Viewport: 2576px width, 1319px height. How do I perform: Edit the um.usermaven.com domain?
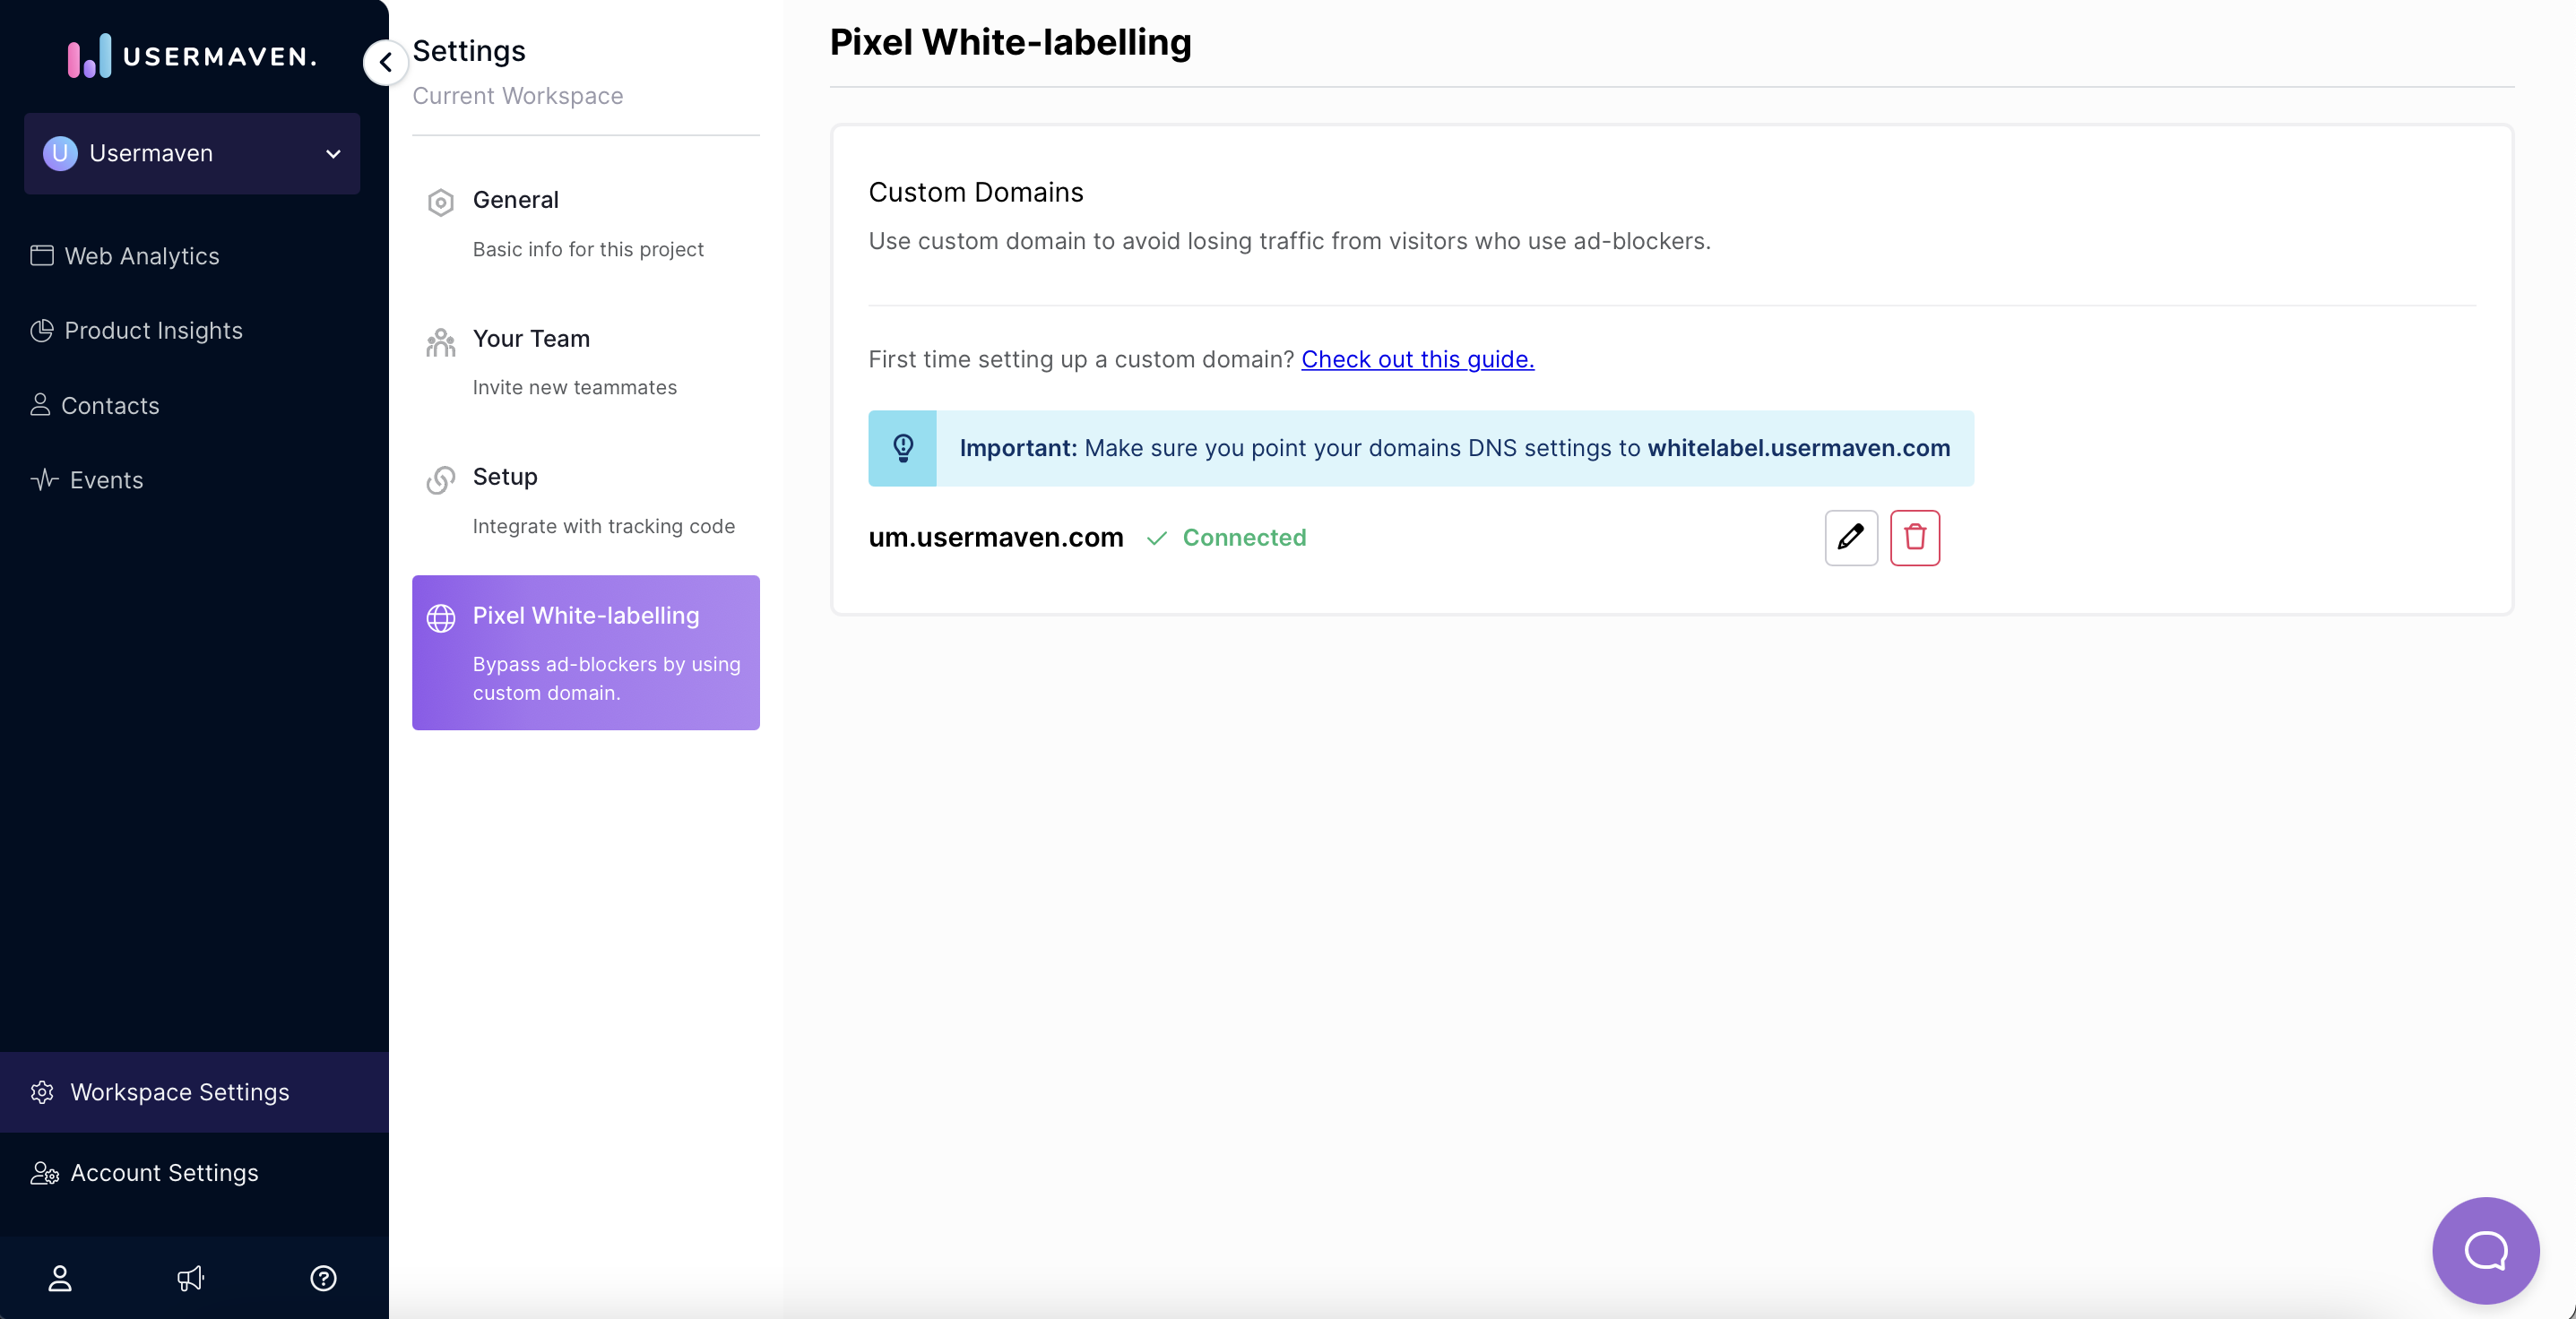1851,538
